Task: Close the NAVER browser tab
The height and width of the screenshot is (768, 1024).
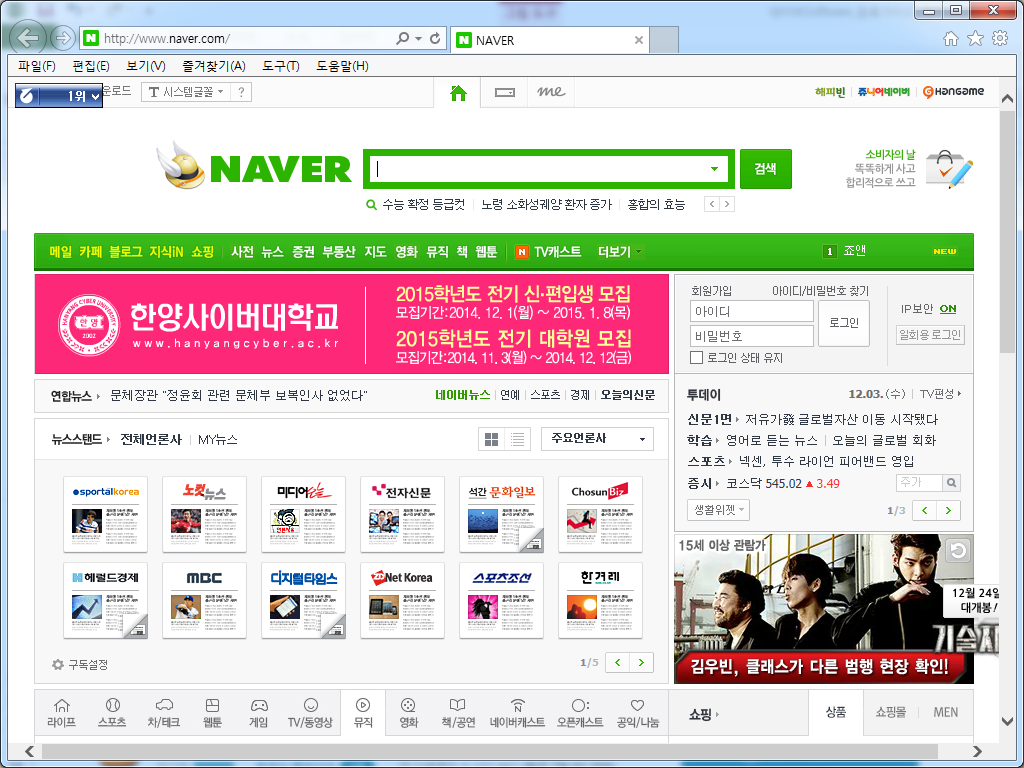Action: (639, 40)
